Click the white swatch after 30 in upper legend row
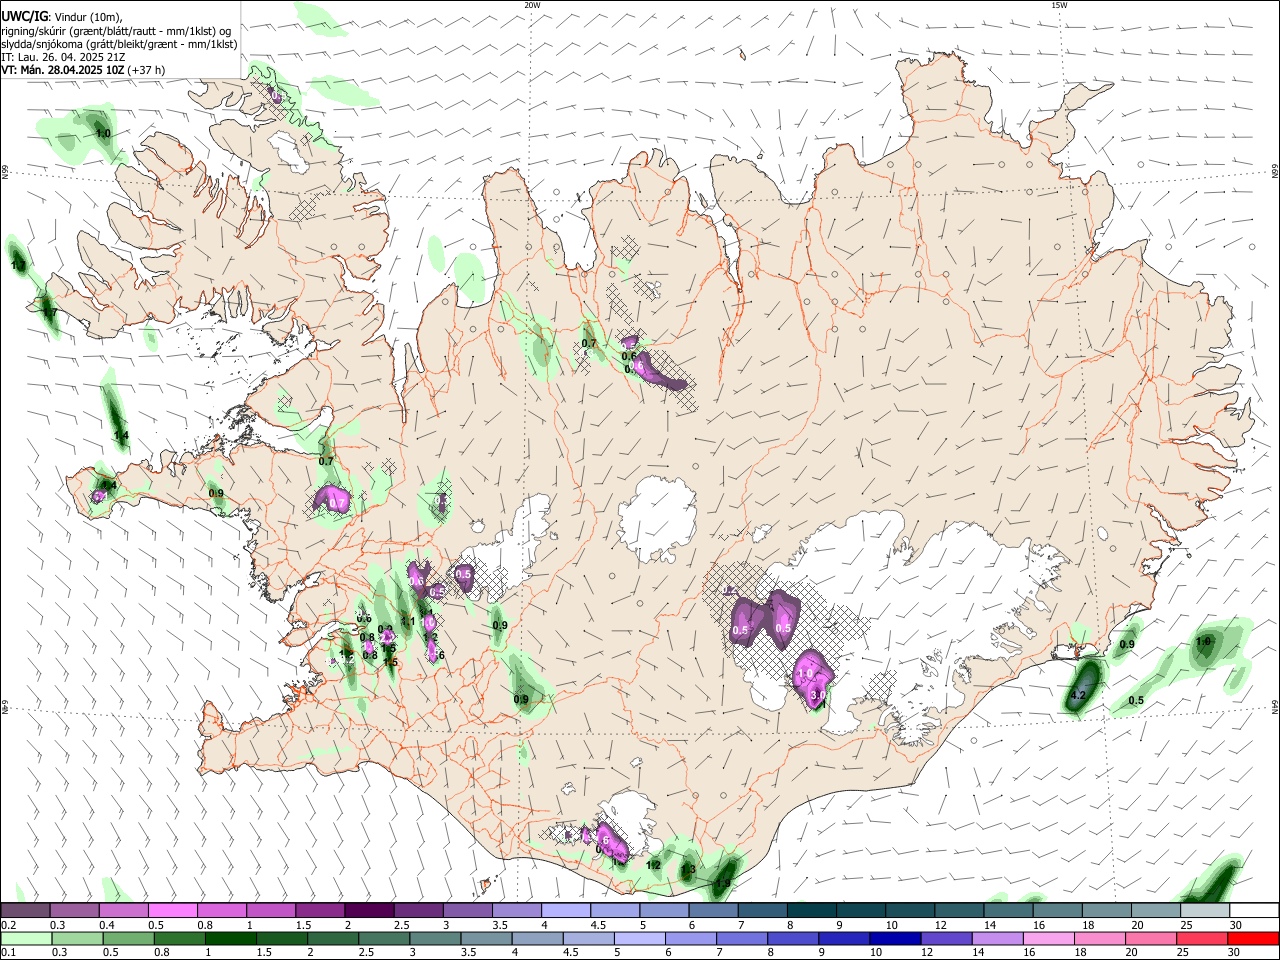The image size is (1280, 960). [x=1254, y=910]
